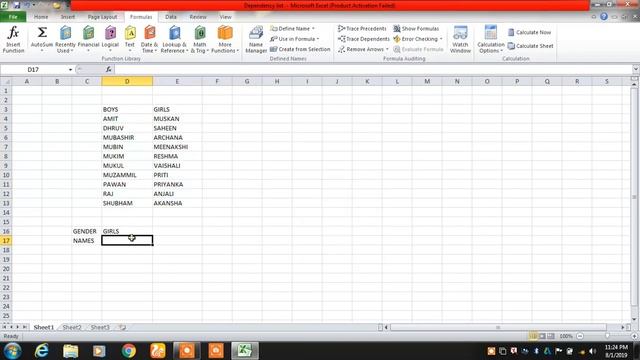The height and width of the screenshot is (360, 640).
Task: Switch to Page Break Preview in status bar
Action: 551,336
